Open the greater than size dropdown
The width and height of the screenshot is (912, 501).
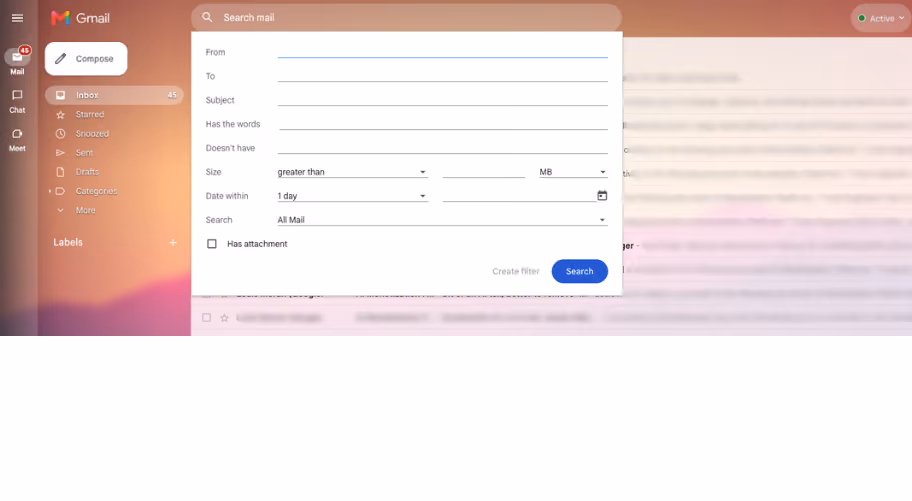coord(352,172)
